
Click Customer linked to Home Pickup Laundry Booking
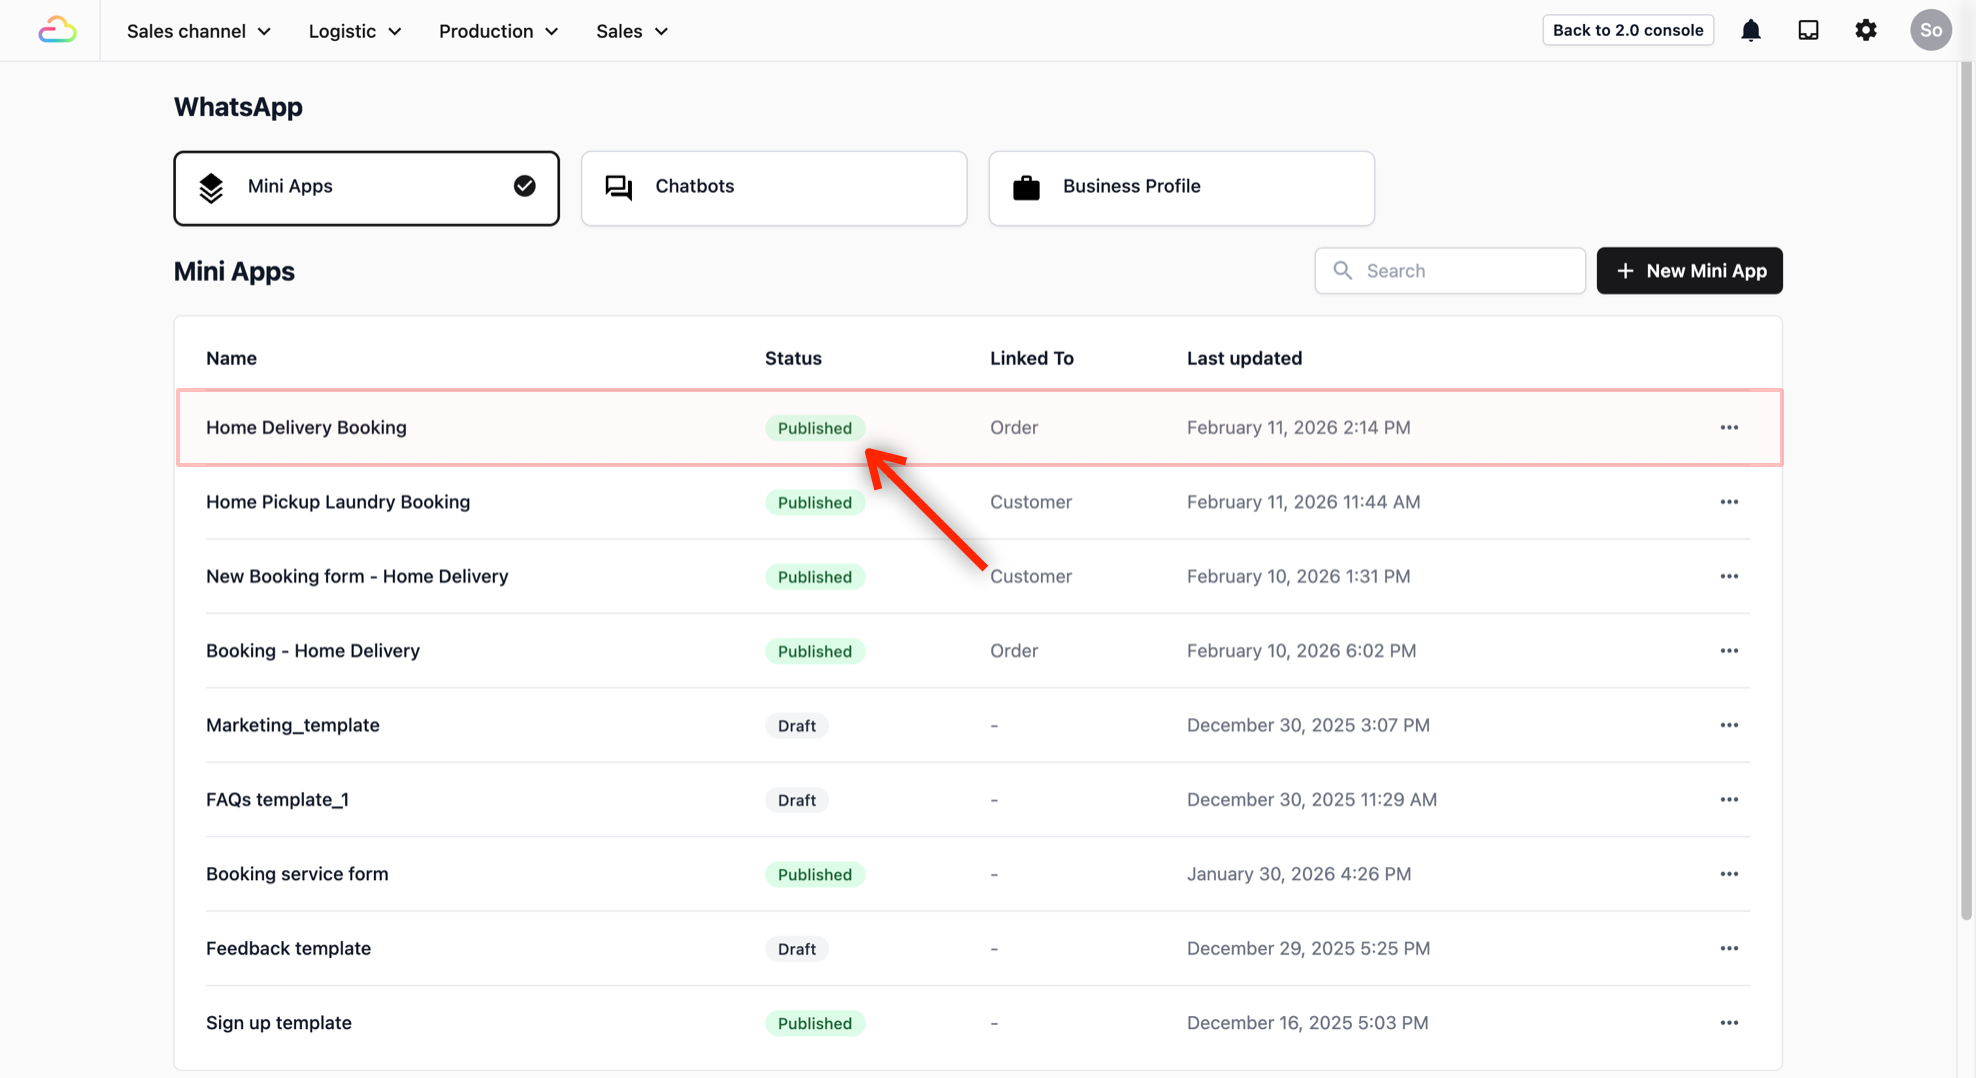1031,502
